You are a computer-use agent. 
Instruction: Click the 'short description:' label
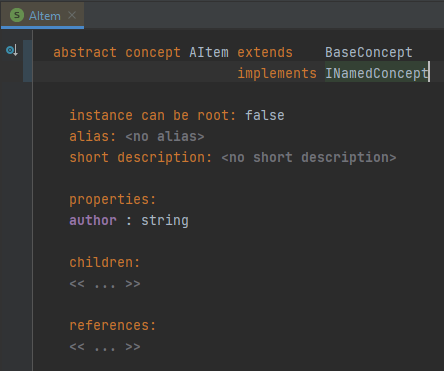pos(141,157)
